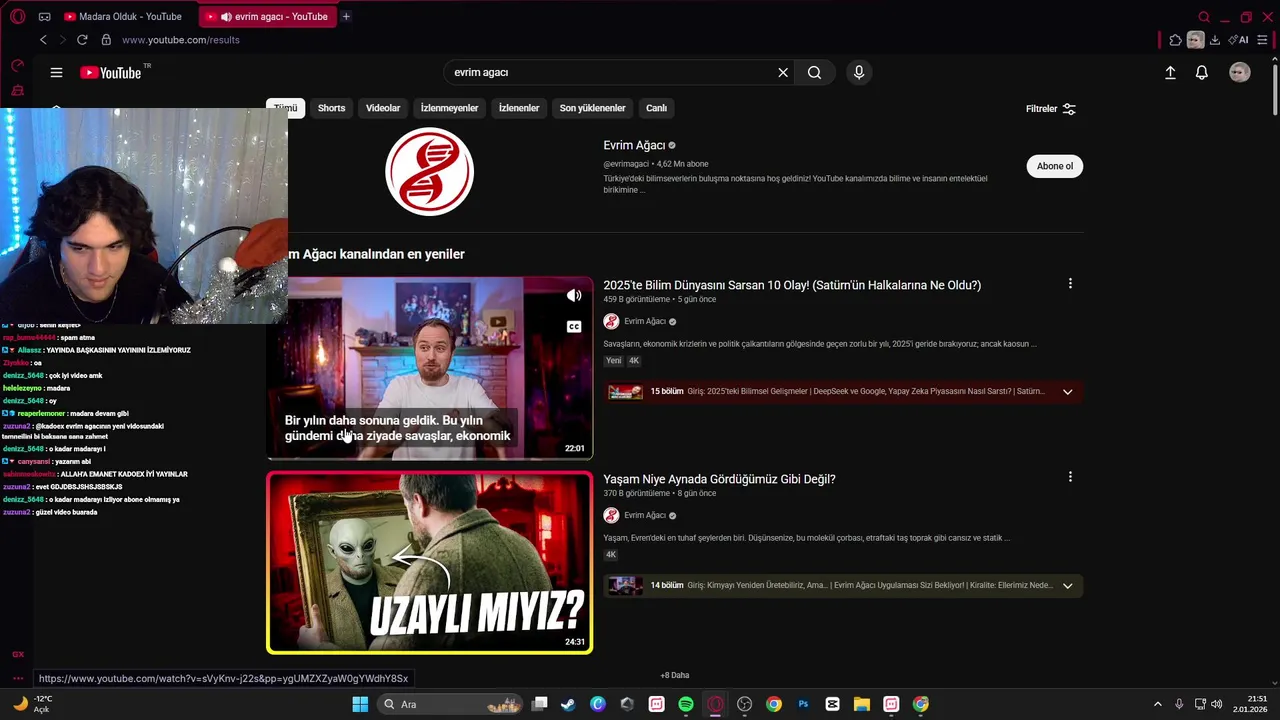Open Spotify from the taskbar
The image size is (1280, 720).
tap(686, 704)
